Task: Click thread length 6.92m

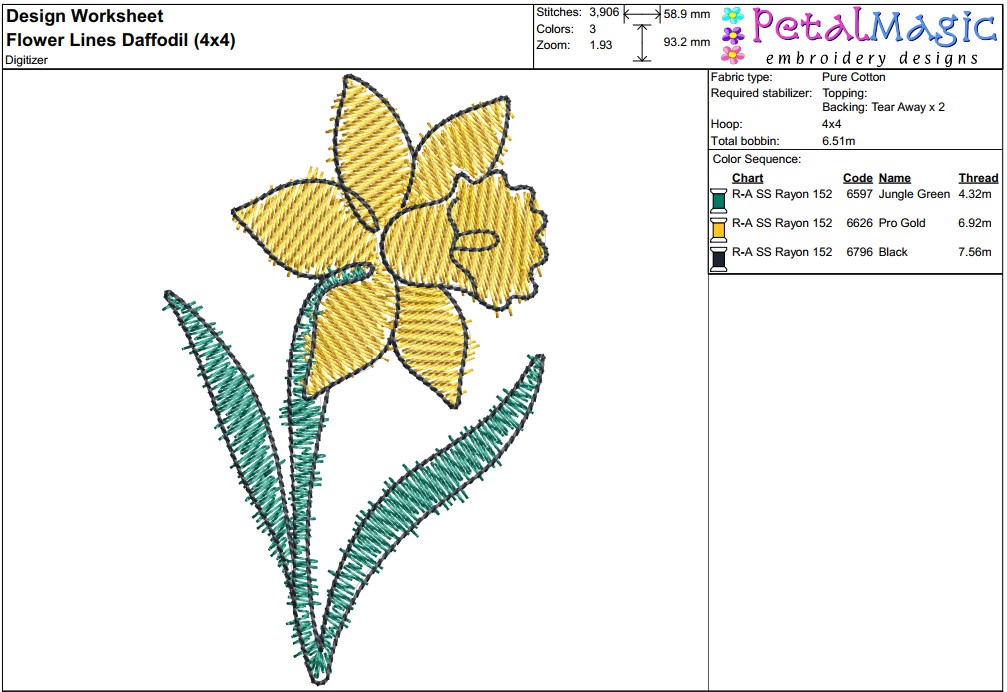Action: 974,223
